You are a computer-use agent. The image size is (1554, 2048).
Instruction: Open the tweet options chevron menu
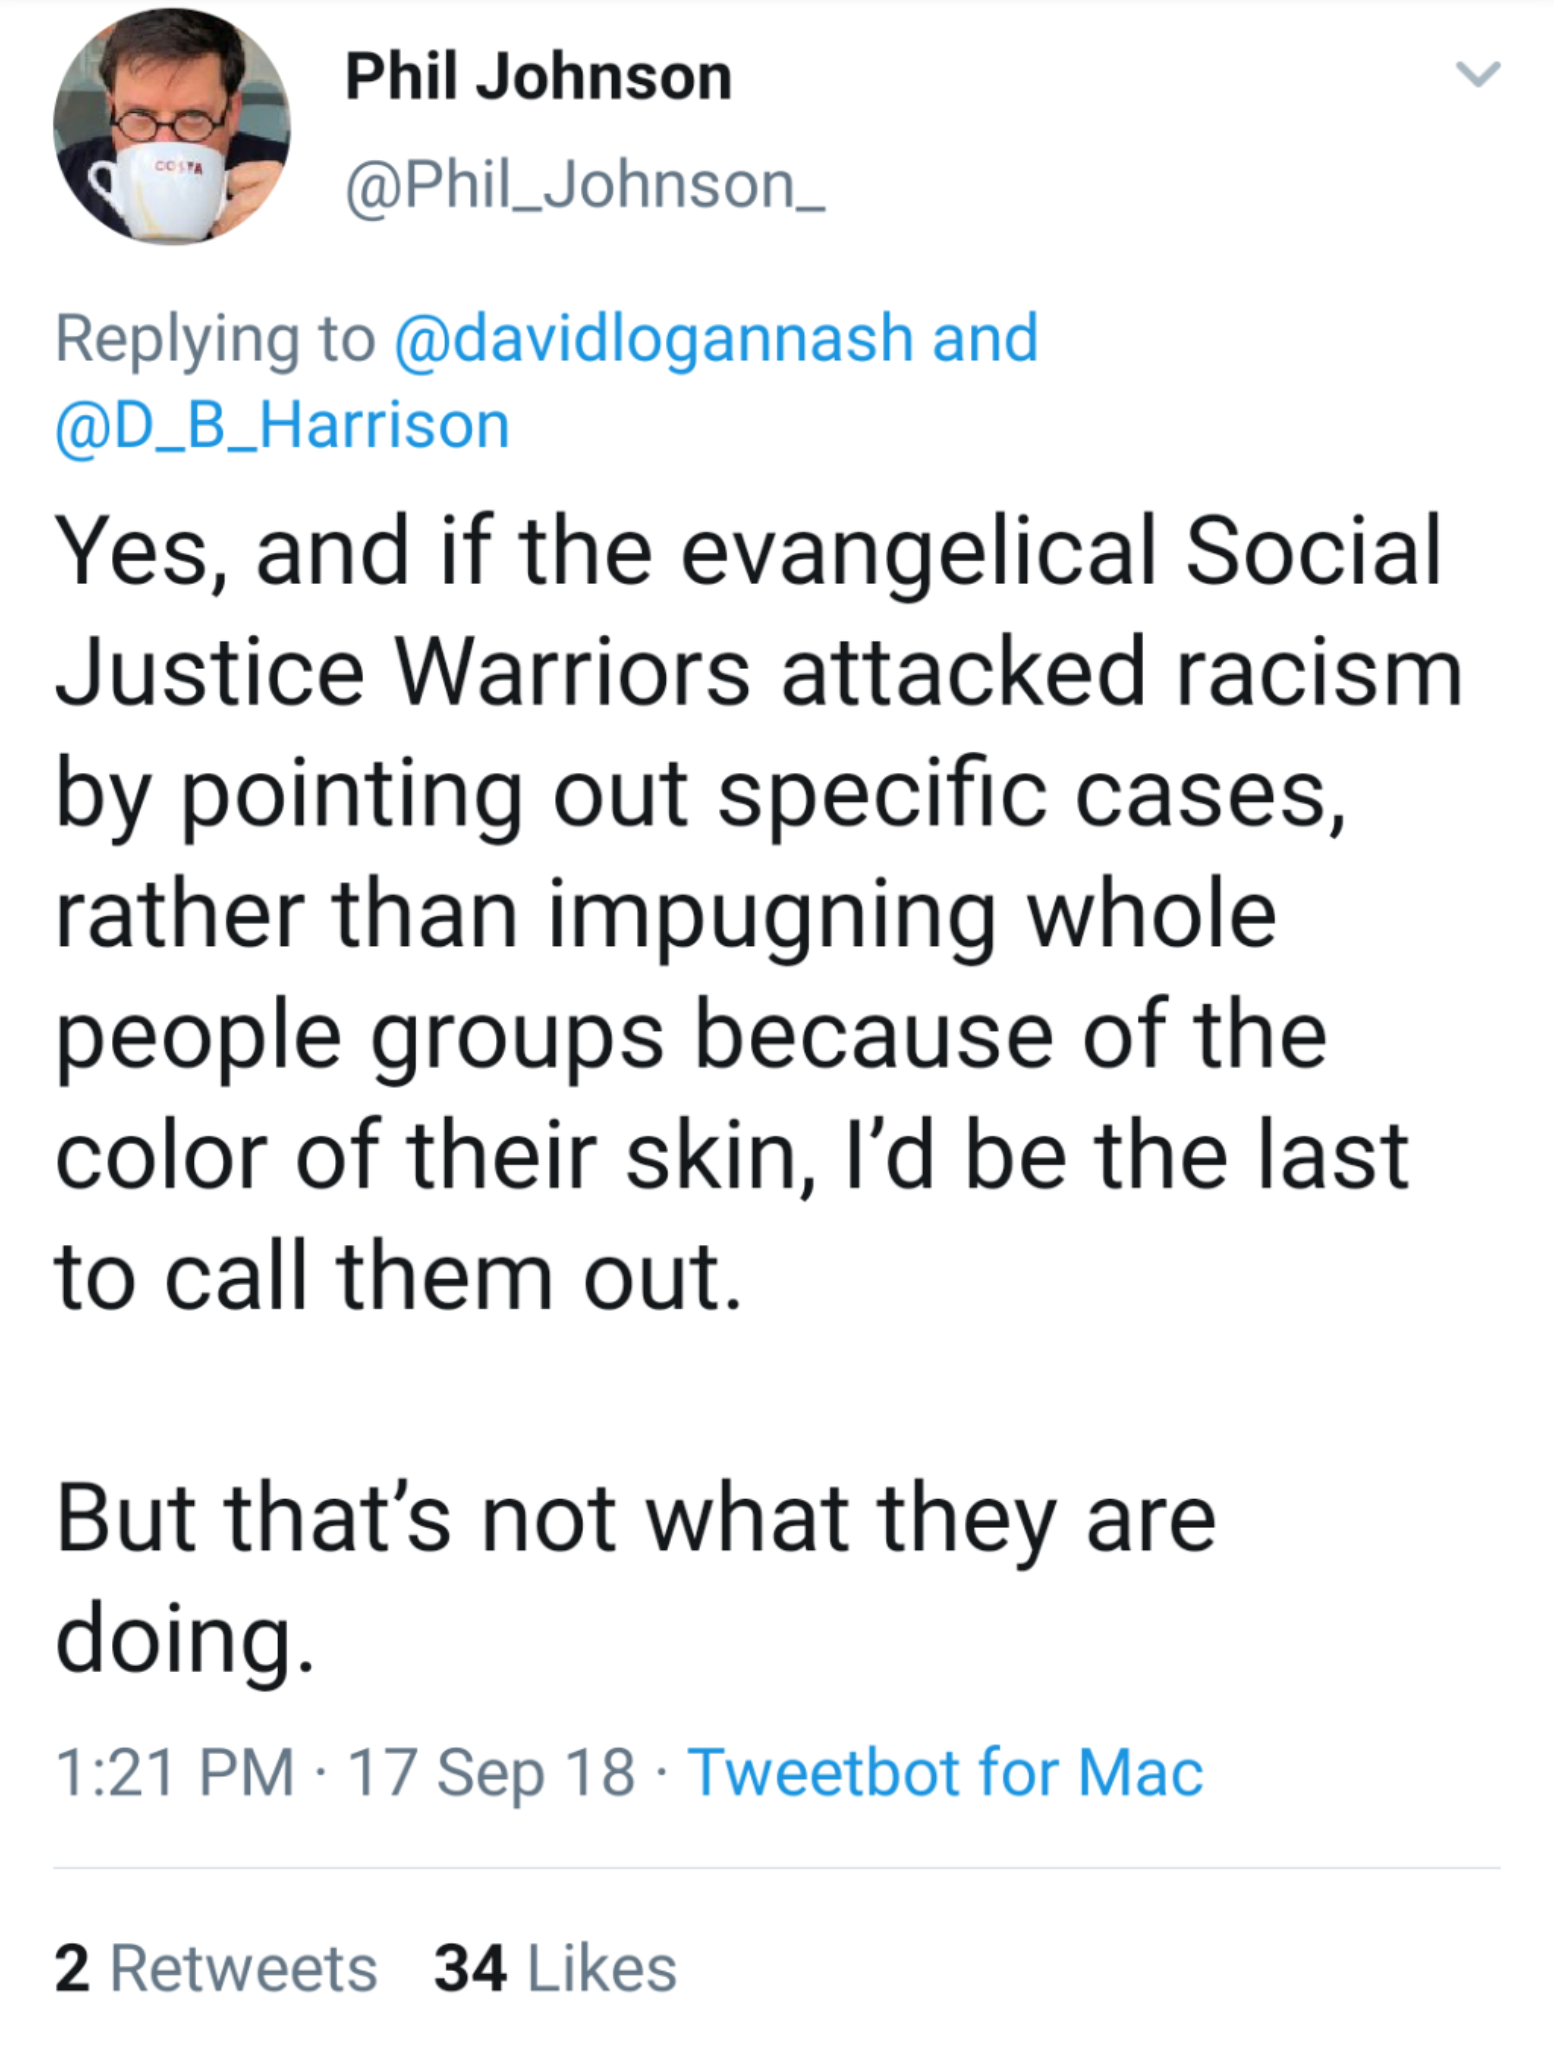point(1477,75)
